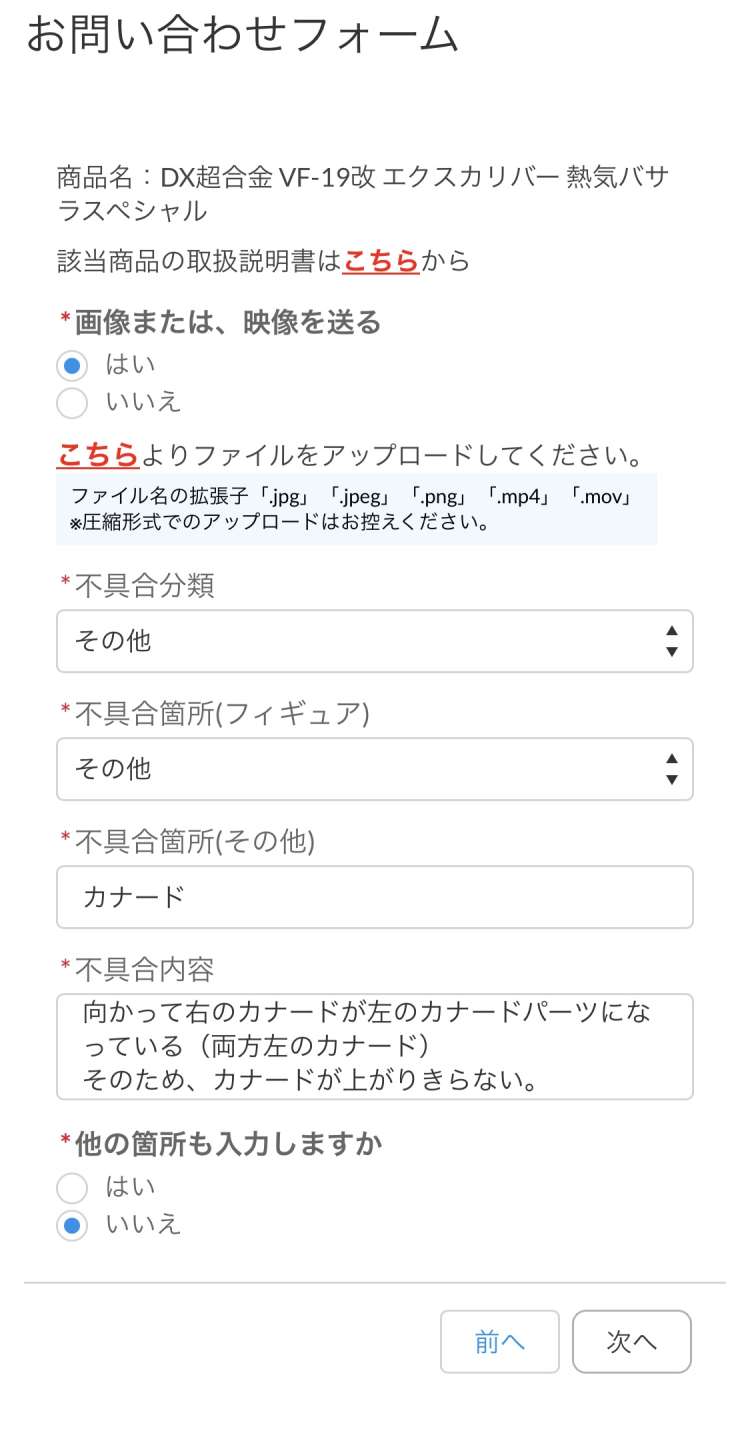Click the お問い合わせフォーム page heading
This screenshot has width=750, height=1429.
click(242, 36)
